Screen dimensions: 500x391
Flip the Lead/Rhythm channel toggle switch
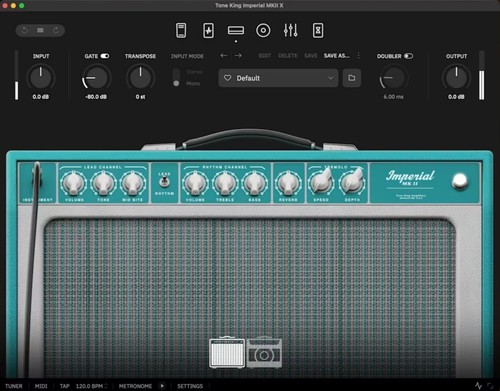click(164, 182)
